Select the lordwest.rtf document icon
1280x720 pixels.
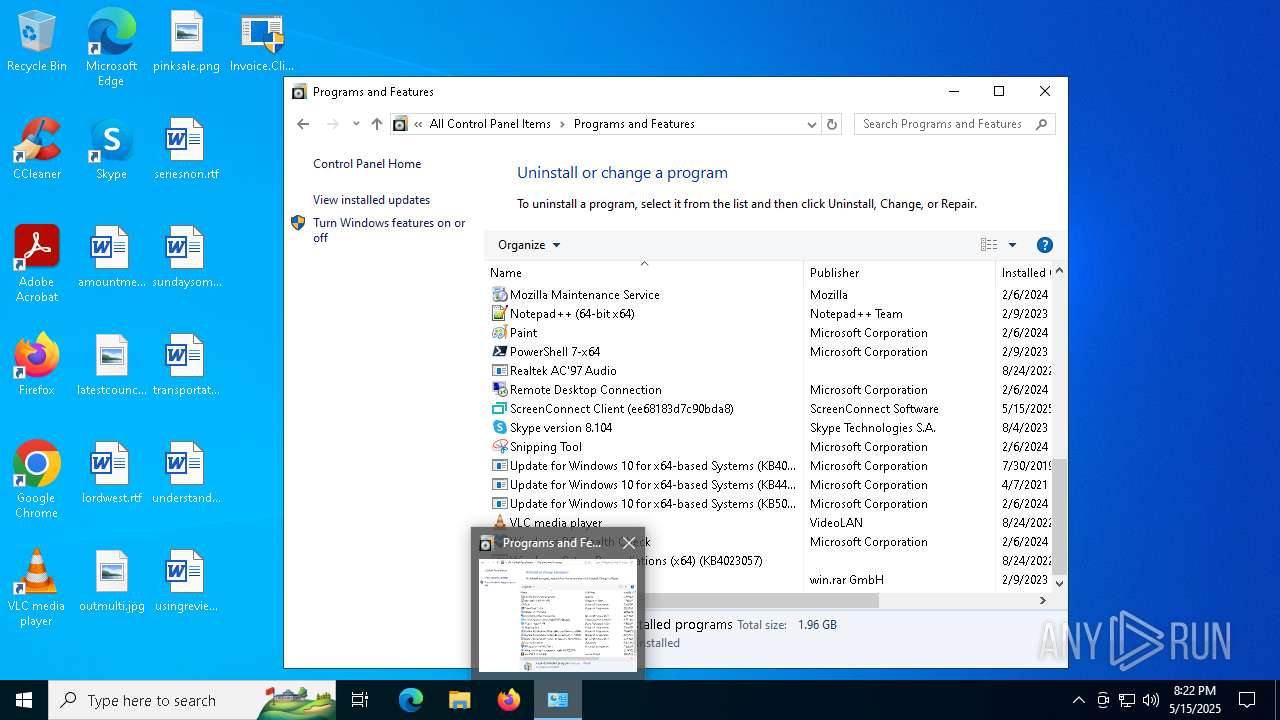(x=111, y=474)
